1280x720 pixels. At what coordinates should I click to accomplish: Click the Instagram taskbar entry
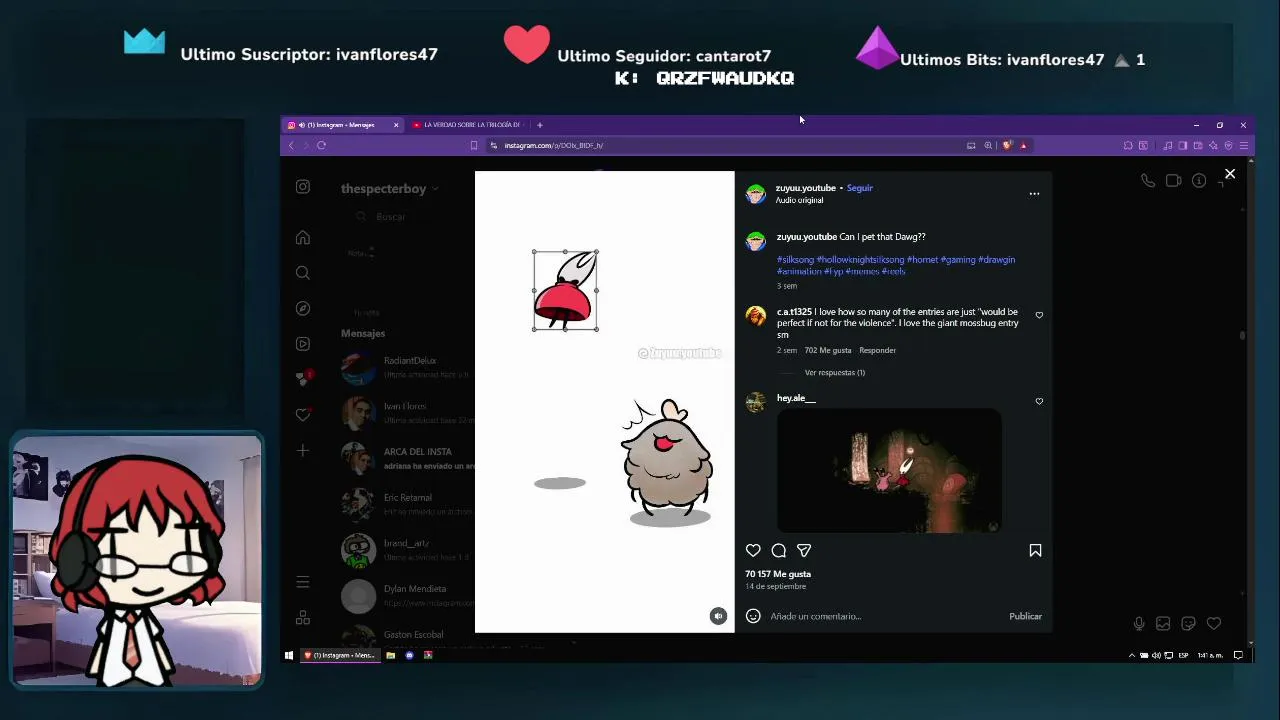339,655
